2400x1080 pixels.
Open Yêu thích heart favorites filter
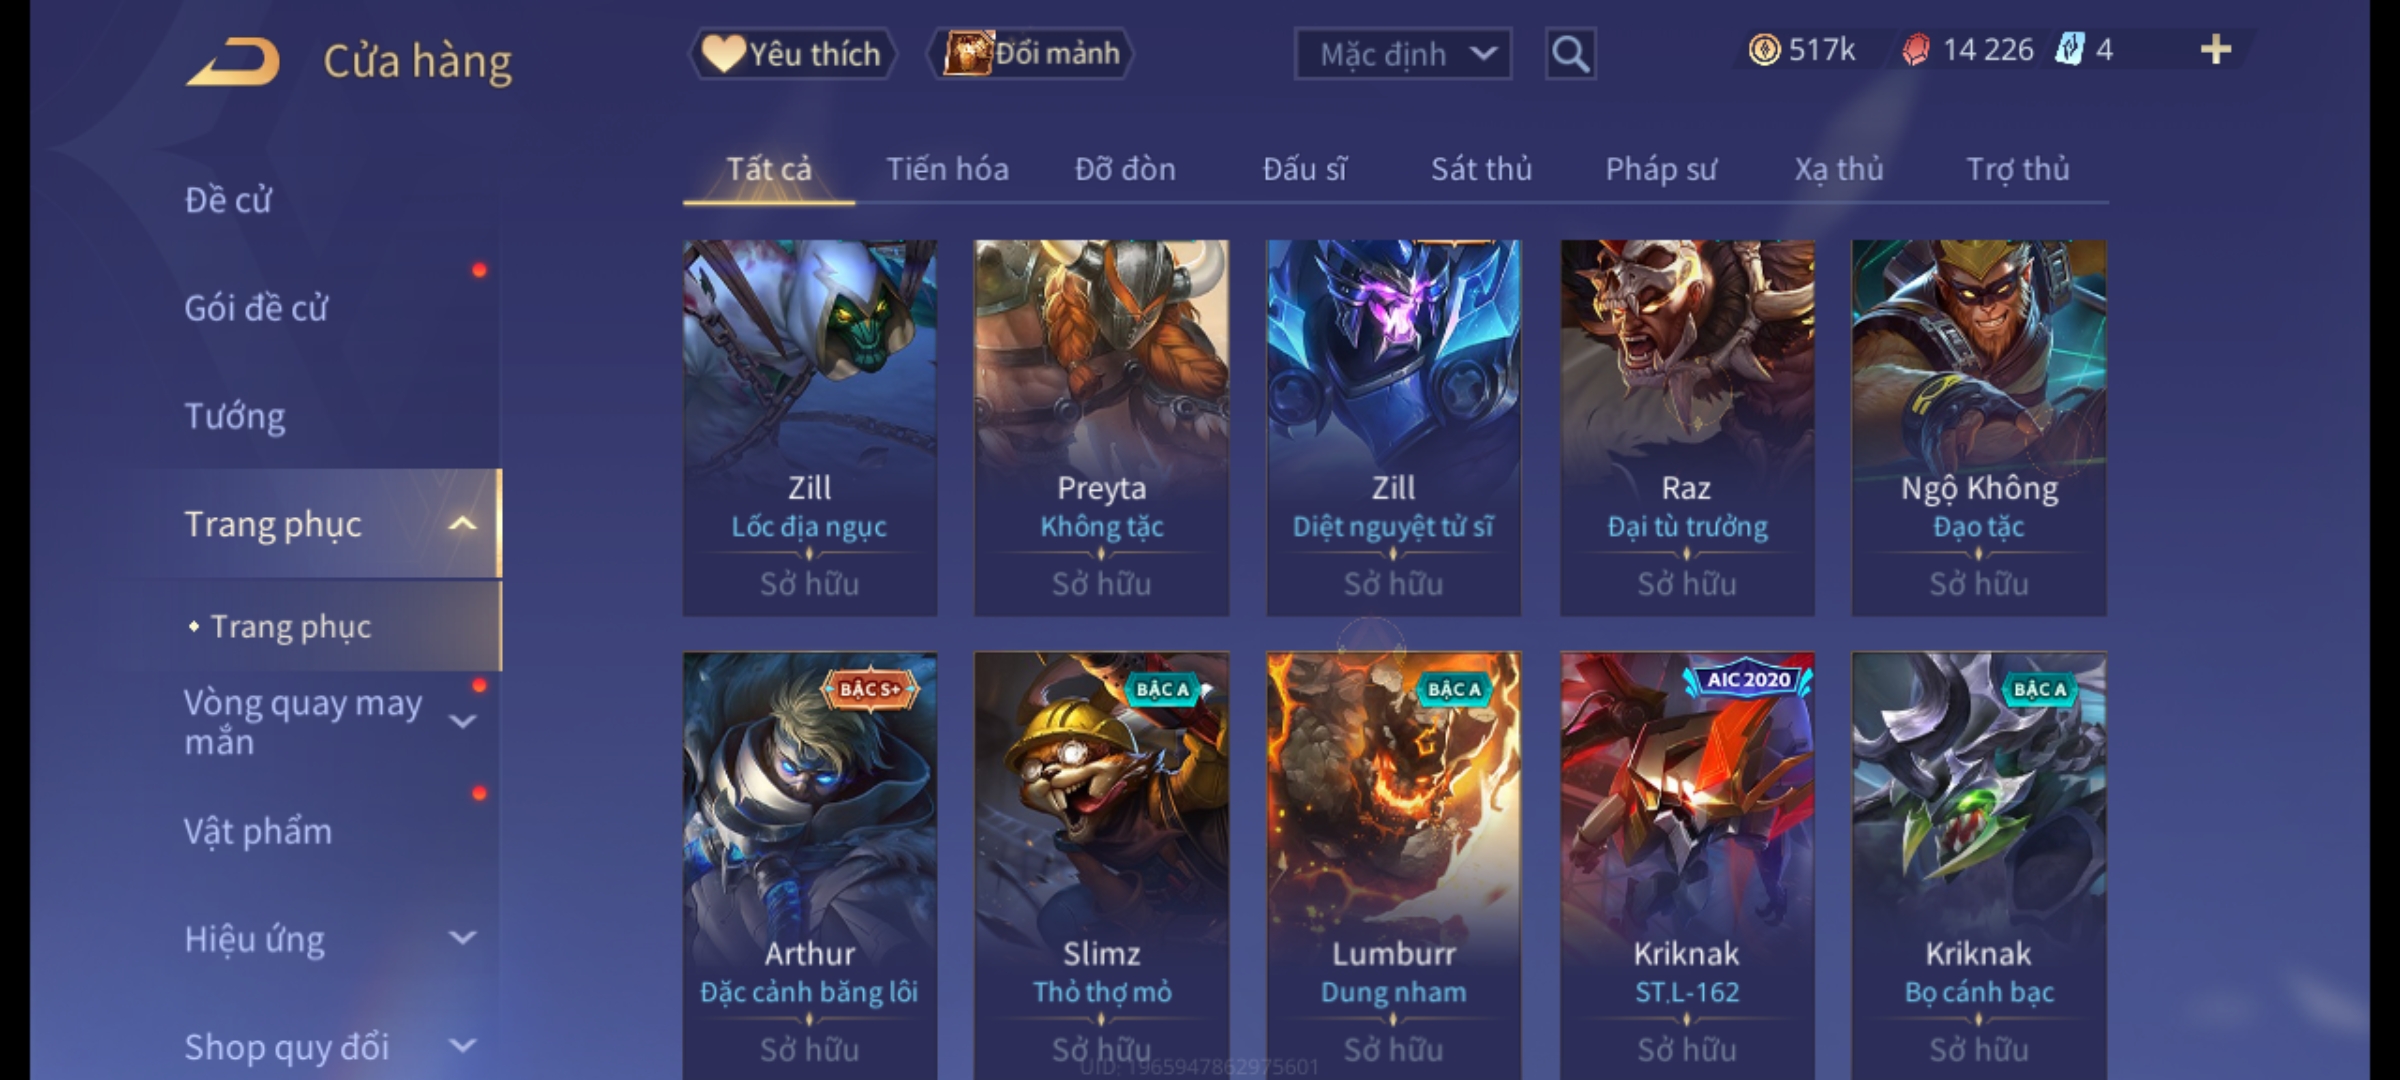tap(792, 54)
